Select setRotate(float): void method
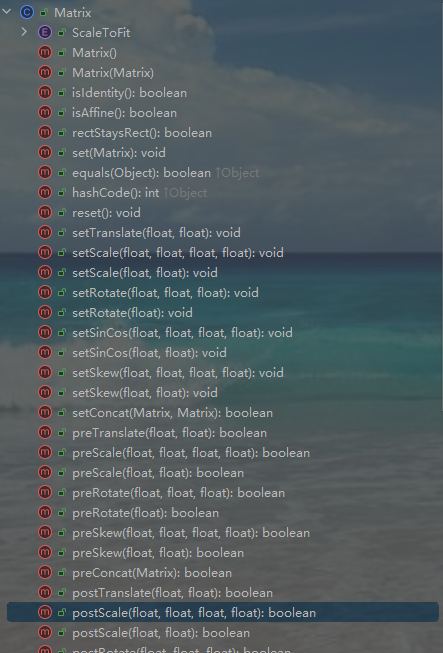This screenshot has width=443, height=653. [132, 313]
